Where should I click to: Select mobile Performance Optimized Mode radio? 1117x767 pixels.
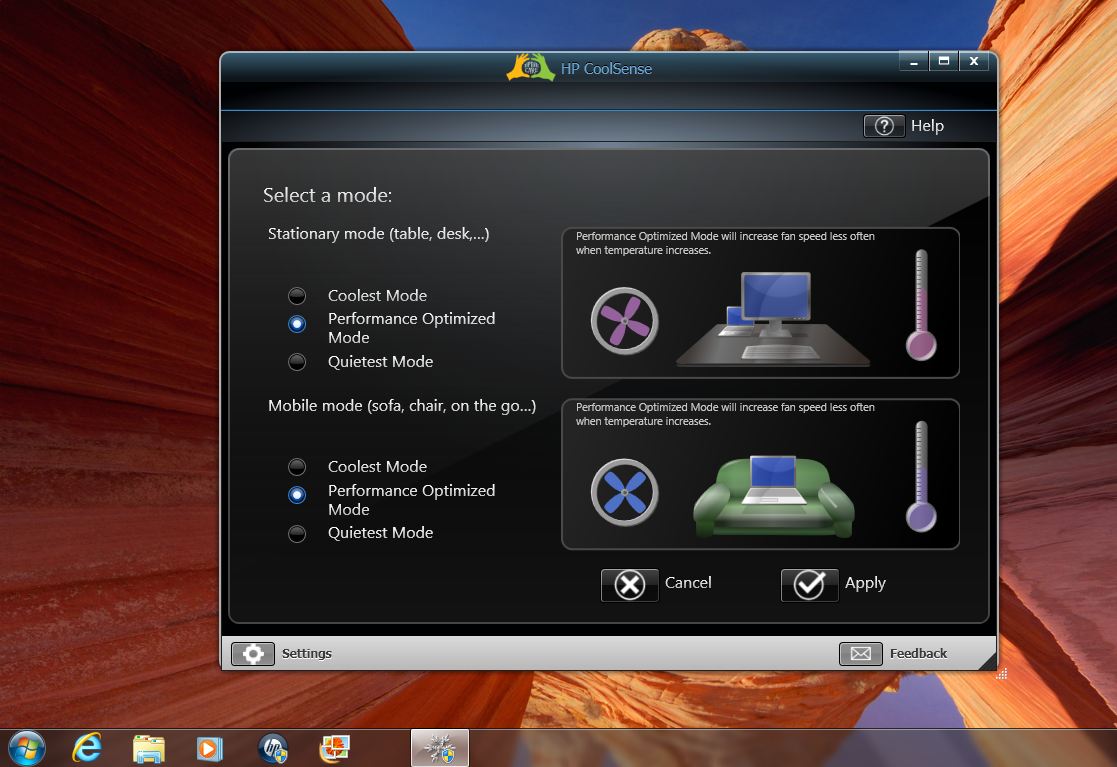pos(297,495)
